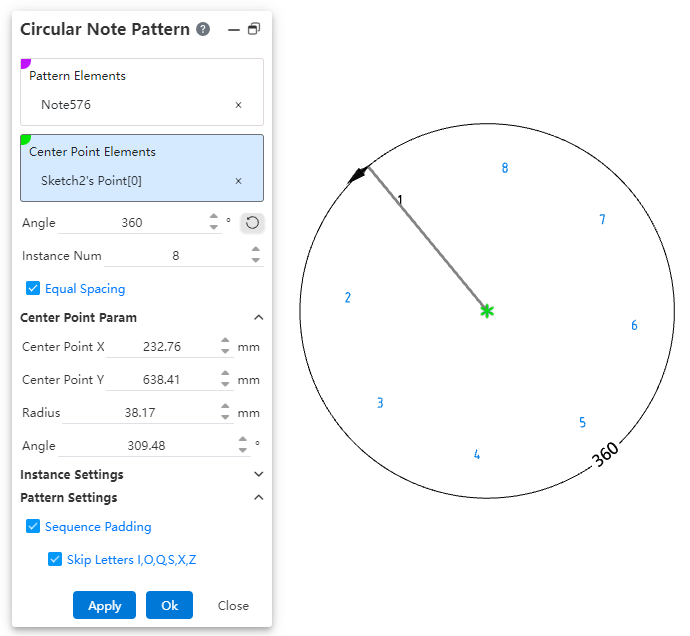Disable Sequence Padding option
The image size is (690, 636).
33,527
